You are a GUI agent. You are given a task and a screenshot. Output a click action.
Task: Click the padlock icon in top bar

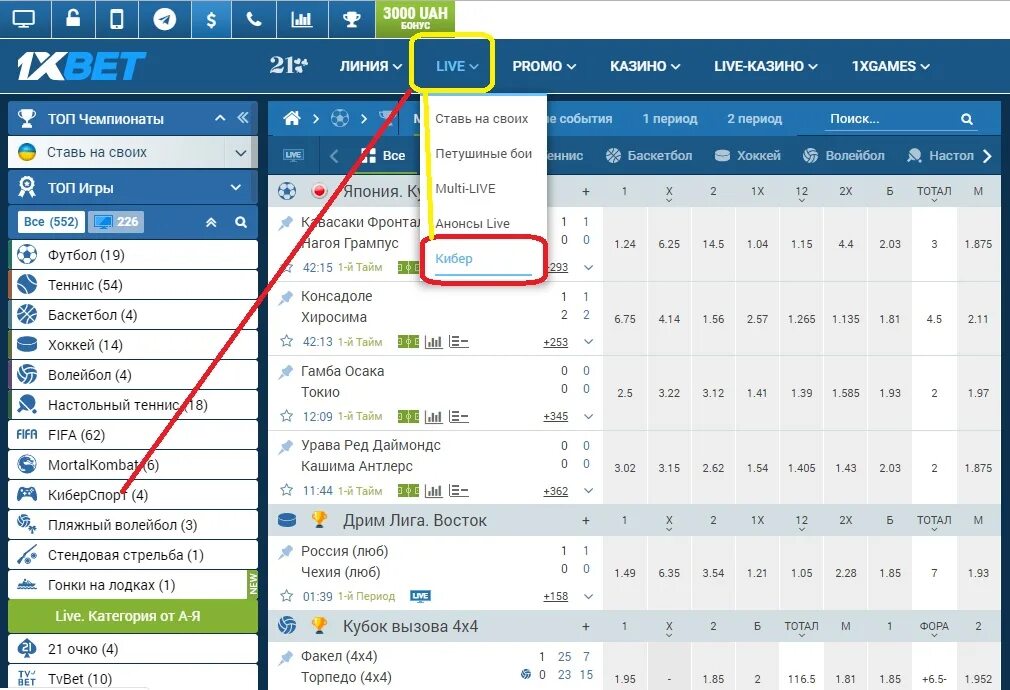(x=73, y=18)
